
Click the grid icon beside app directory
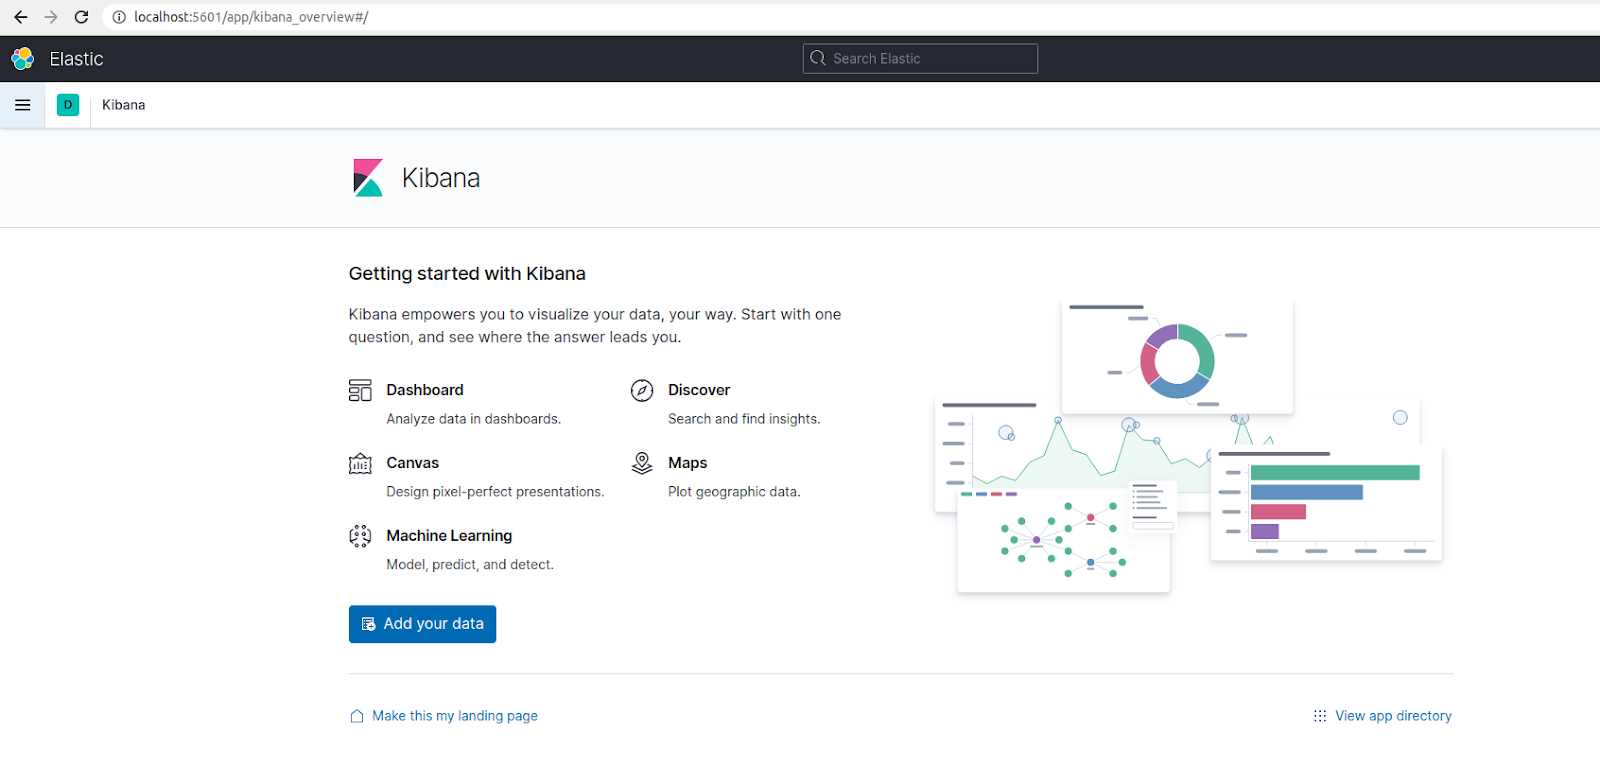(x=1320, y=716)
